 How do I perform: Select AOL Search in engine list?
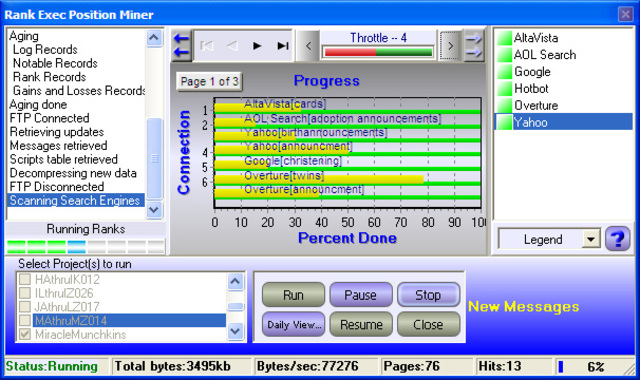coord(544,55)
